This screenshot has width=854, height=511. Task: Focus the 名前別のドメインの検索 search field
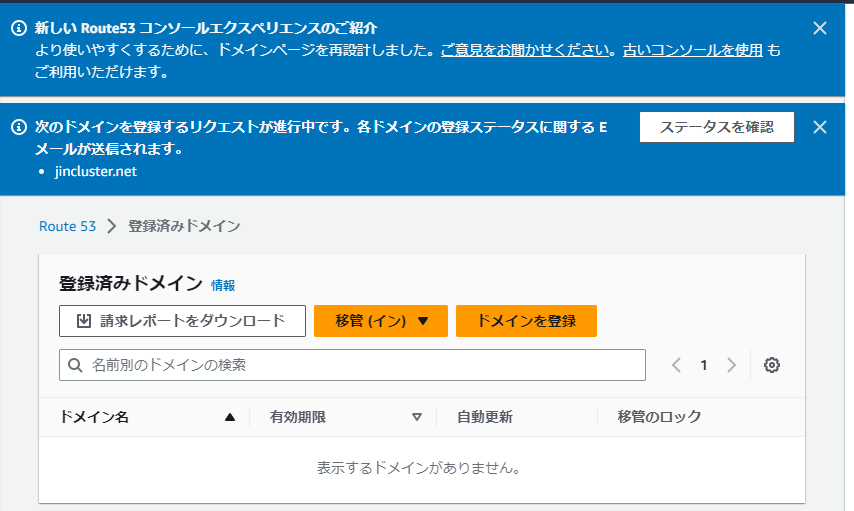click(x=360, y=365)
